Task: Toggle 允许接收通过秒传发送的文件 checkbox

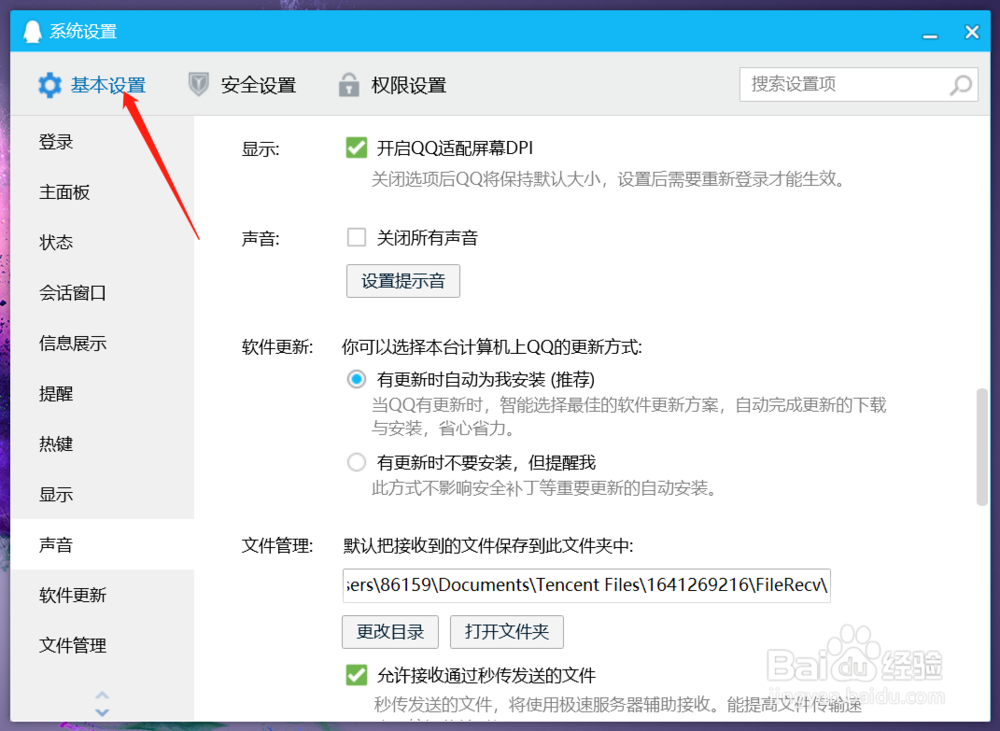Action: [357, 675]
